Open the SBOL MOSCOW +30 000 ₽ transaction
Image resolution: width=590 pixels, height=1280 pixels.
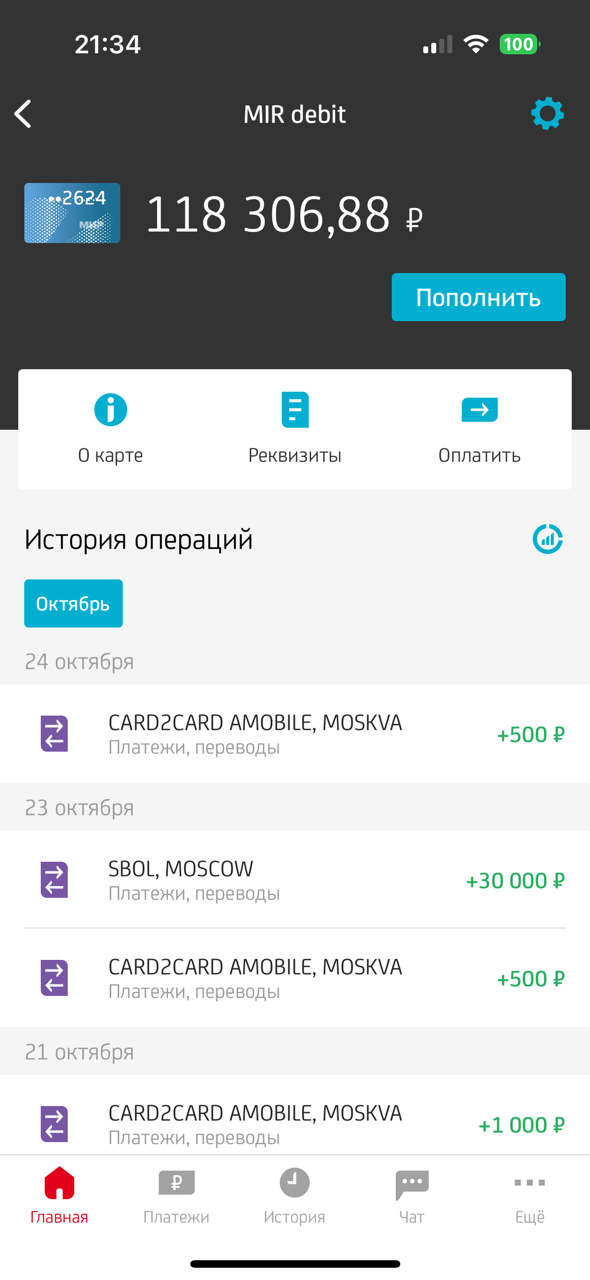point(295,880)
